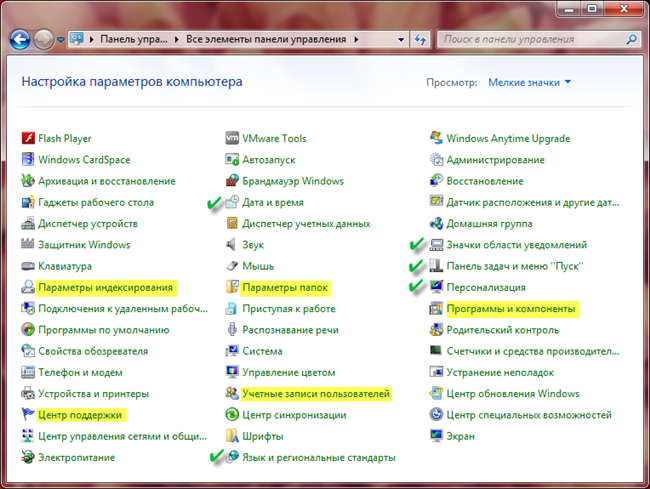Click the Forward navigation button

tap(44, 40)
